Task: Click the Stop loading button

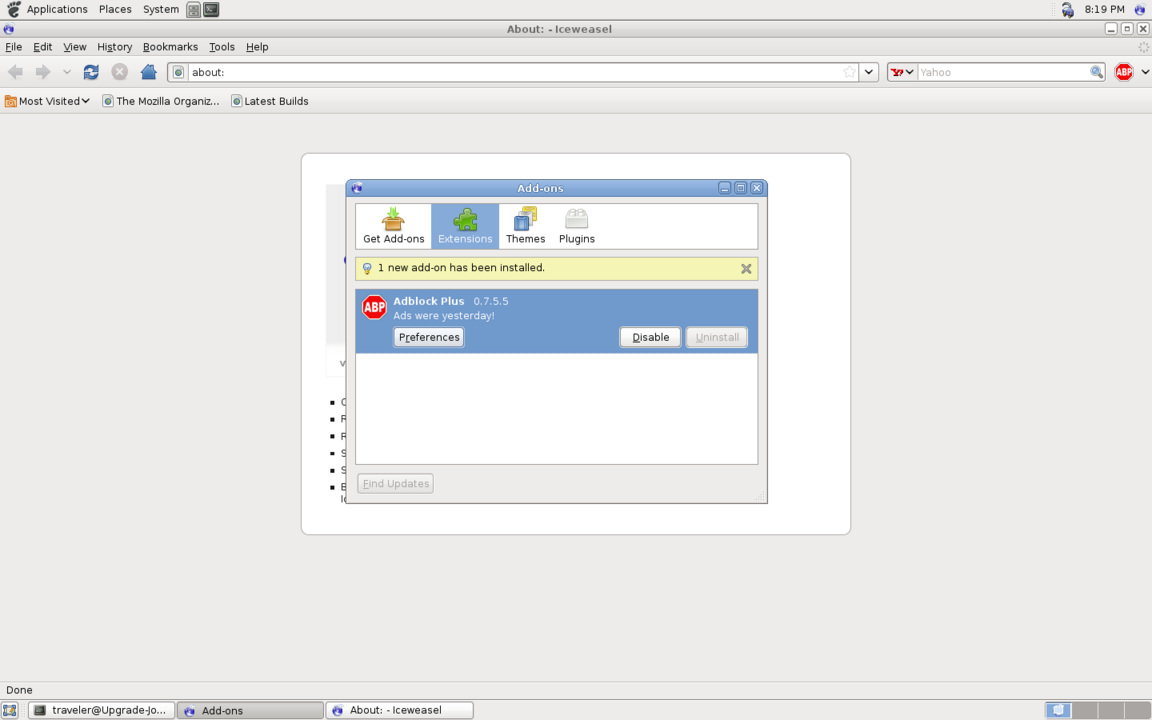Action: coord(119,72)
